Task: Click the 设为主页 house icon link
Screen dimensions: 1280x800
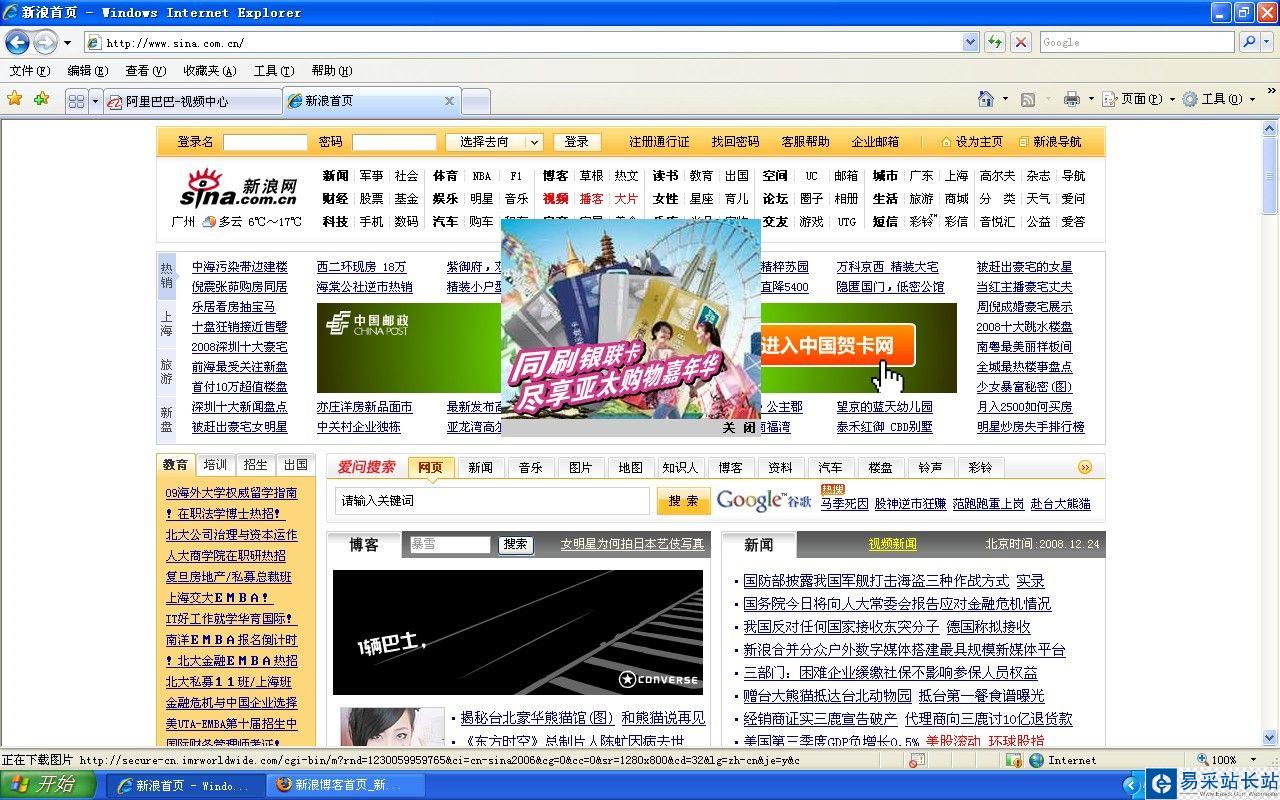Action: [x=971, y=142]
